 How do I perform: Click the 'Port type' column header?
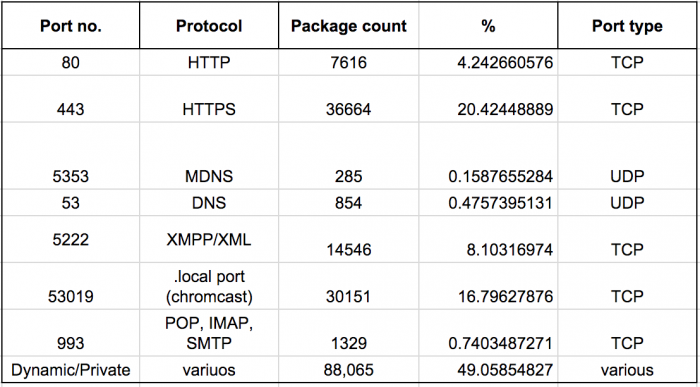[x=627, y=26]
